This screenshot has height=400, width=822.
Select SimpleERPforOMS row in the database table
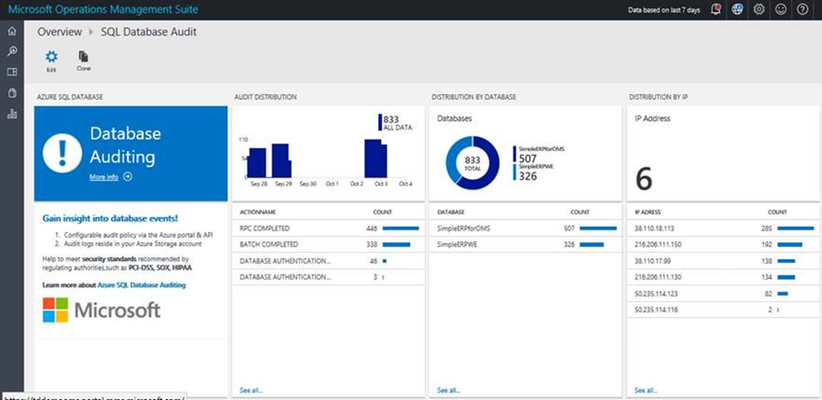(x=525, y=229)
